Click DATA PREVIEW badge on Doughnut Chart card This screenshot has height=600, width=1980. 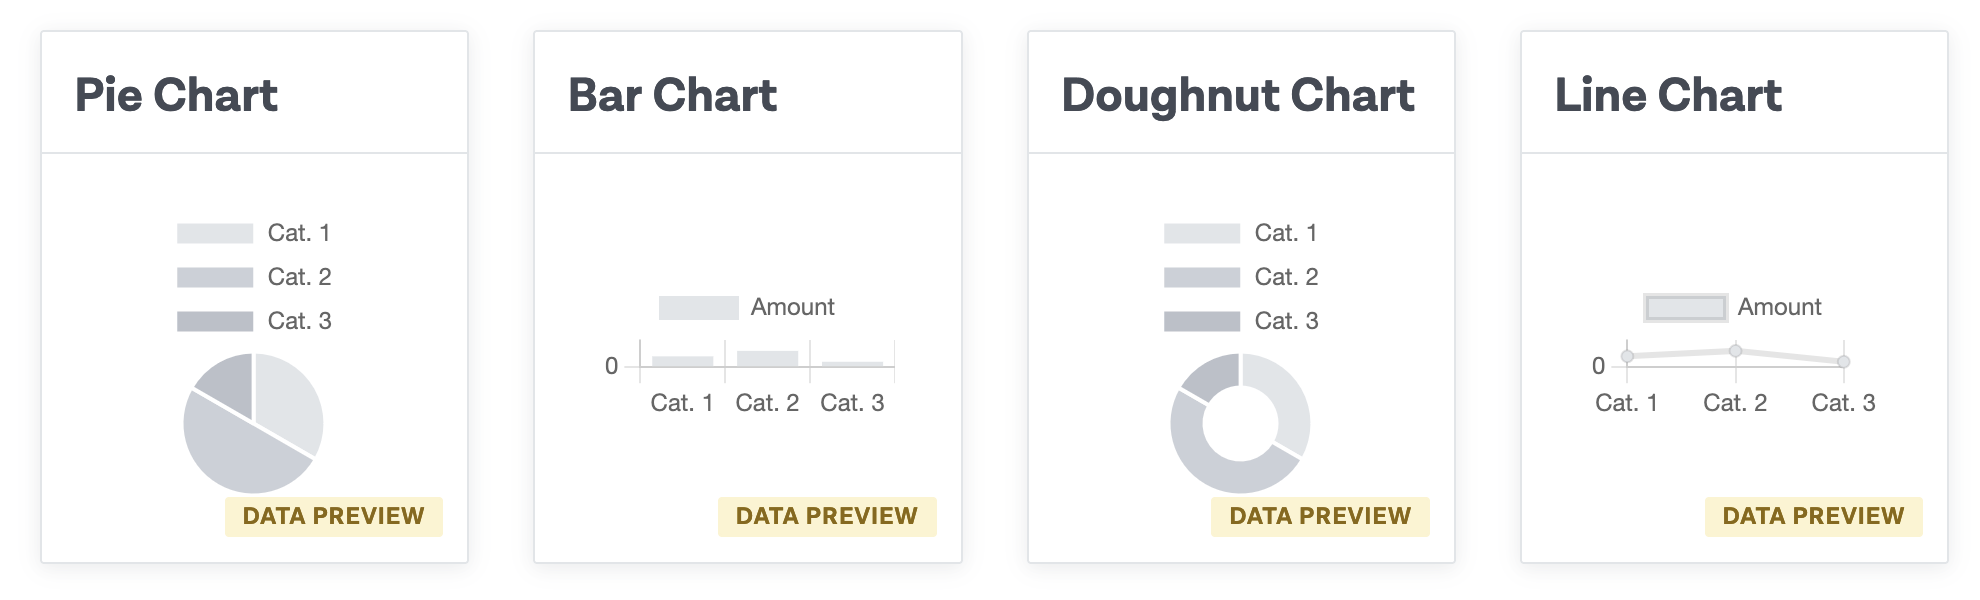(1320, 516)
